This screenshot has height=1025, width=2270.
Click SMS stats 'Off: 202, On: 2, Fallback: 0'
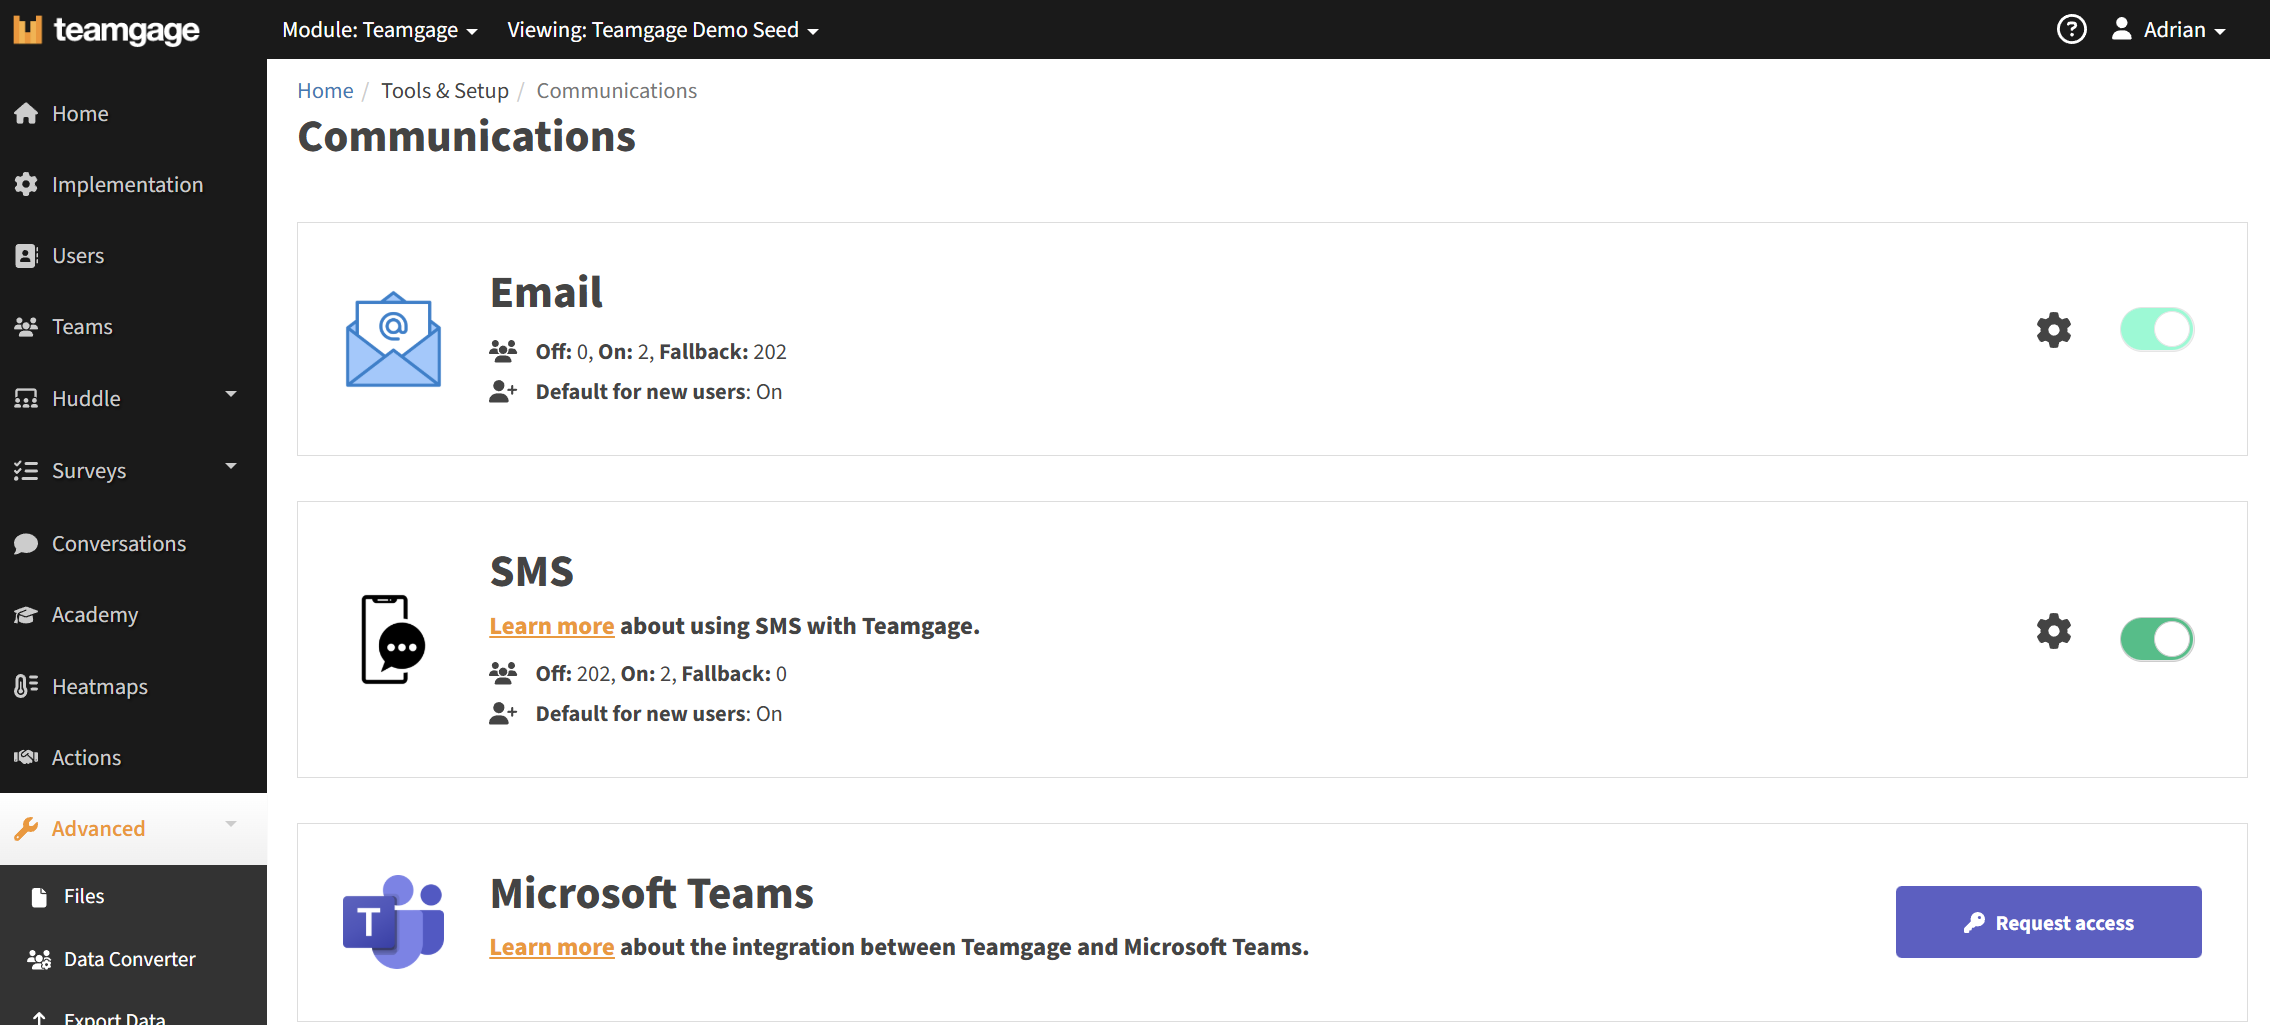[x=661, y=673]
